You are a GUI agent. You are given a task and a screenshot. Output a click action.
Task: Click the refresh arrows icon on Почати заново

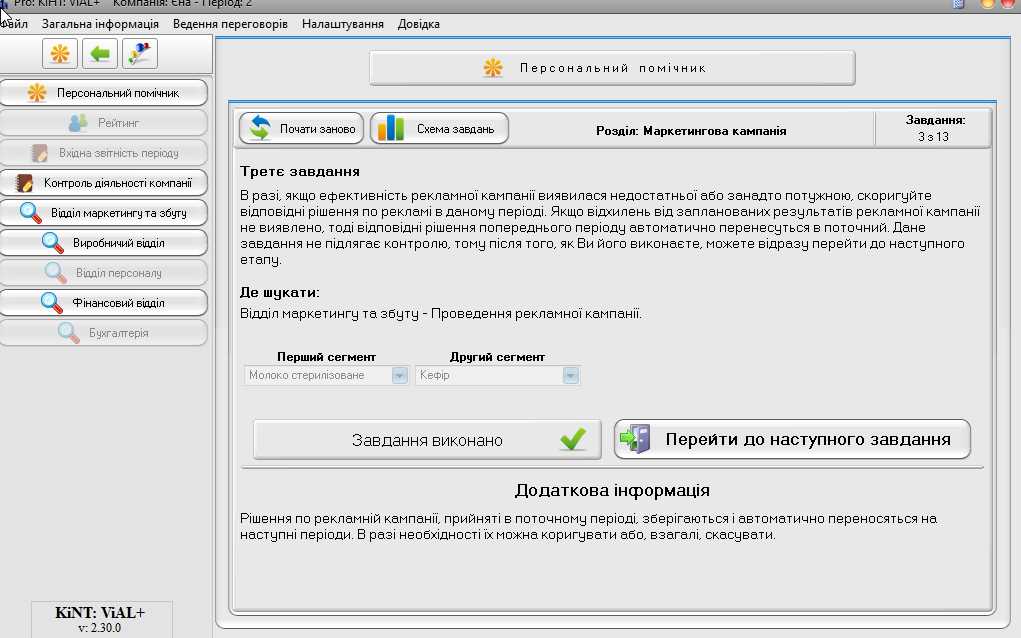click(260, 128)
